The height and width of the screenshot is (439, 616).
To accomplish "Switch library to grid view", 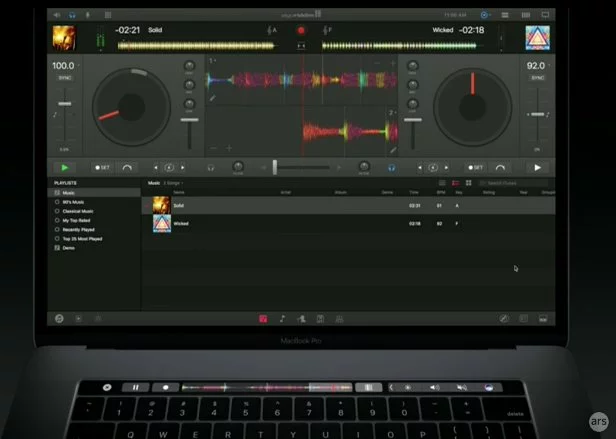I will 468,183.
